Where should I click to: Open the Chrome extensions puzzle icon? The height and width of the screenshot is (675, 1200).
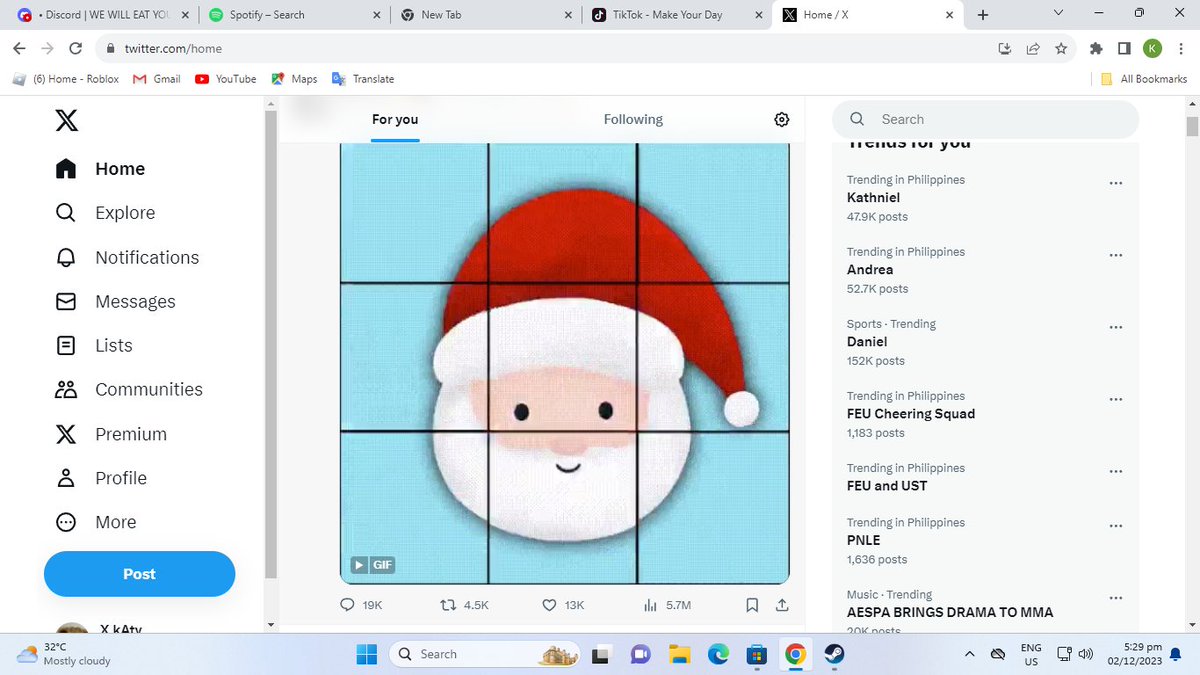tap(1097, 48)
